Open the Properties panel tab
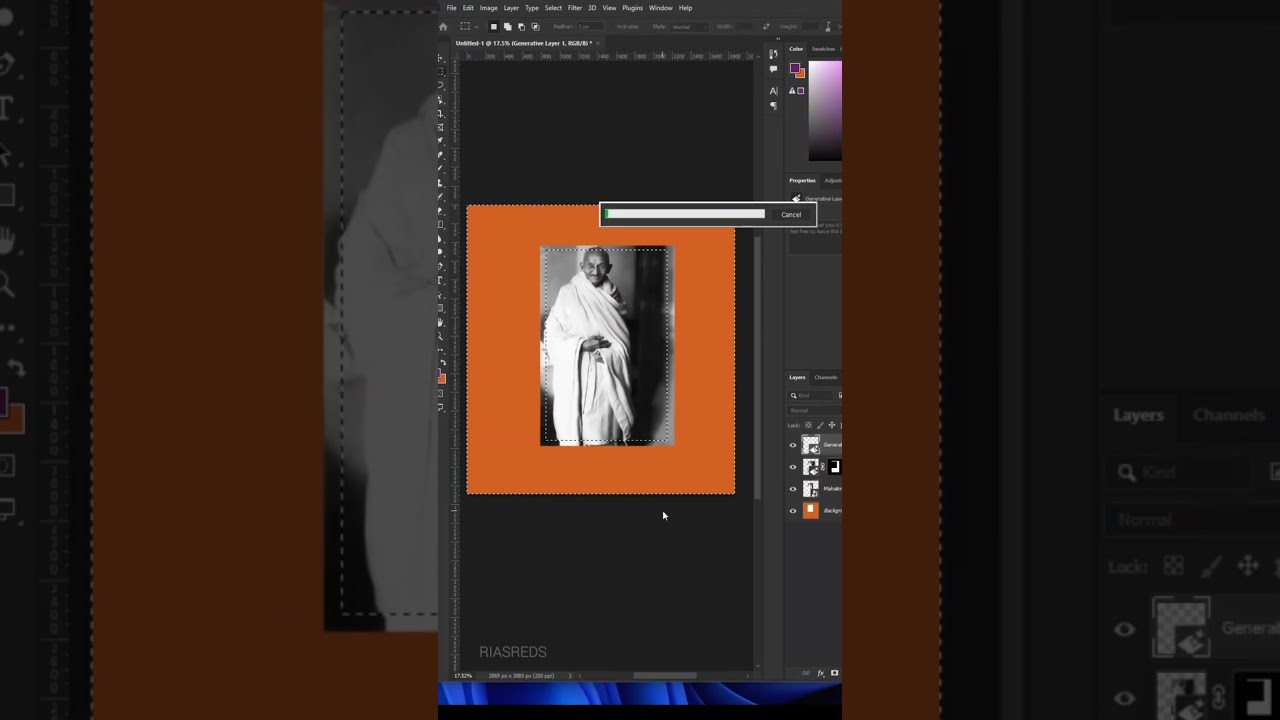The image size is (1280, 720). [802, 181]
